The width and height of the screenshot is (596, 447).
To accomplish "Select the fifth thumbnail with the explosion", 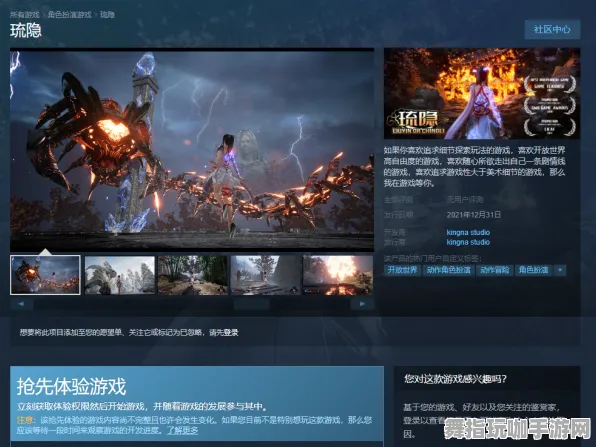I will coord(338,275).
